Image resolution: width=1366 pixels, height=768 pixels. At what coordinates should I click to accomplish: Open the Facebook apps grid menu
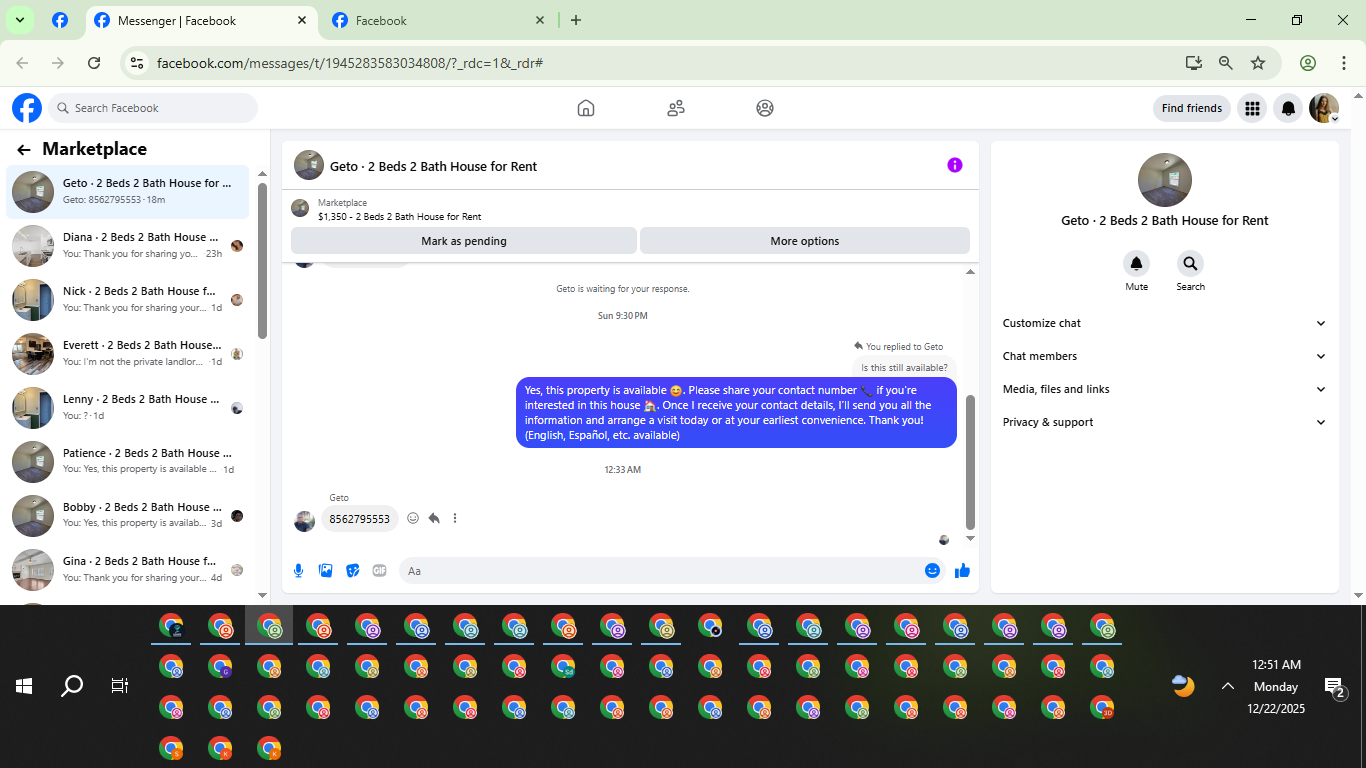[x=1252, y=108]
